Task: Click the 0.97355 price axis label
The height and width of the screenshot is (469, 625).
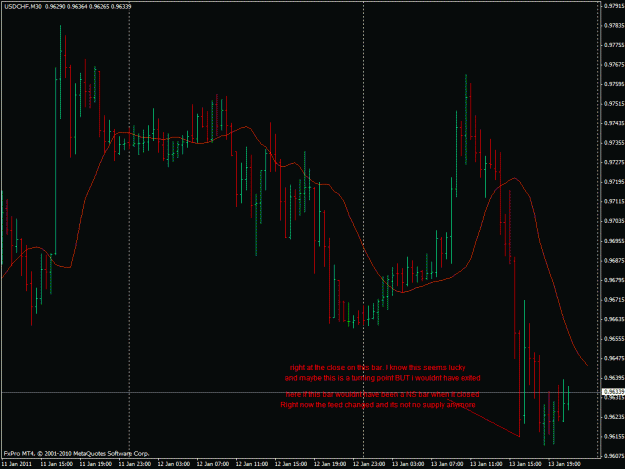Action: coord(614,142)
